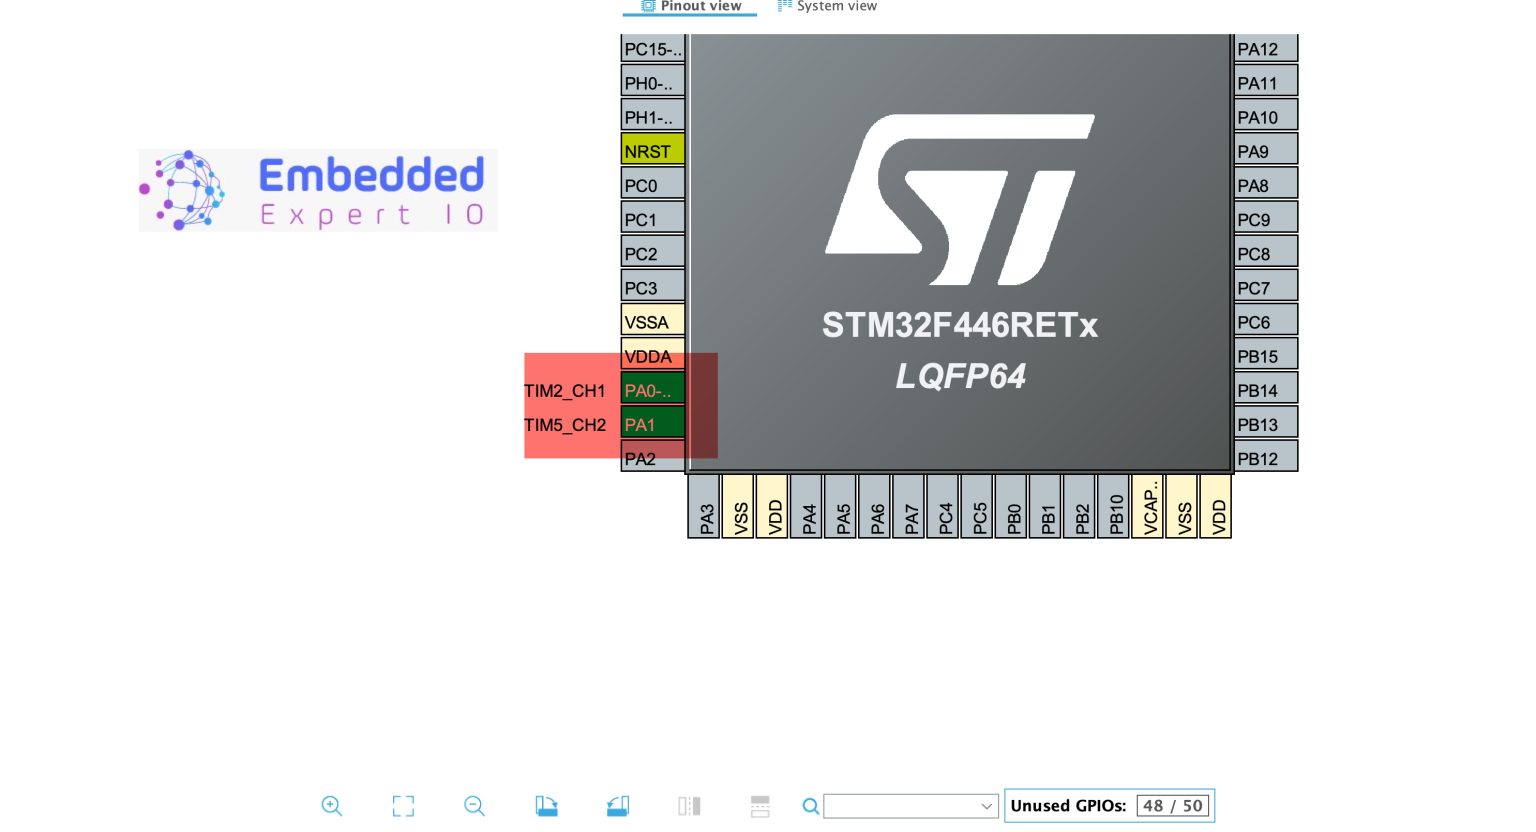
Task: Select the Zoom Out tool
Action: tap(474, 806)
